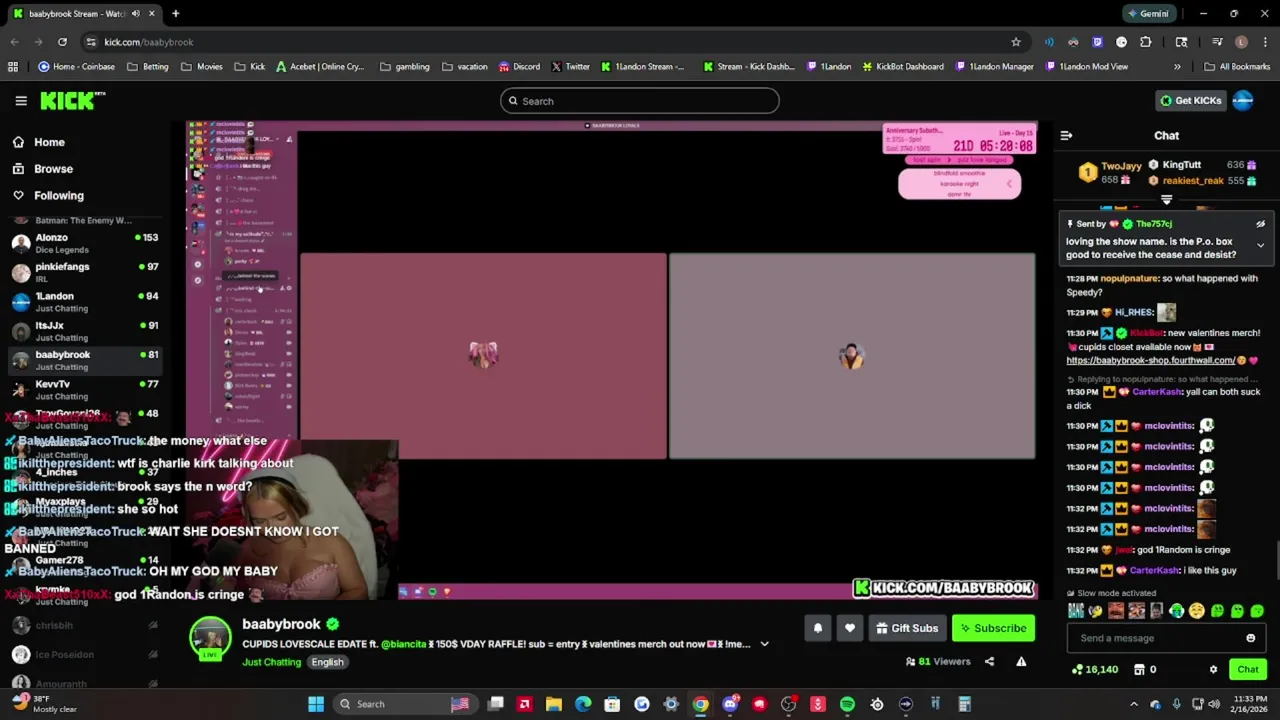
Task: Open KevvTv channel in sidebar
Action: 85,389
